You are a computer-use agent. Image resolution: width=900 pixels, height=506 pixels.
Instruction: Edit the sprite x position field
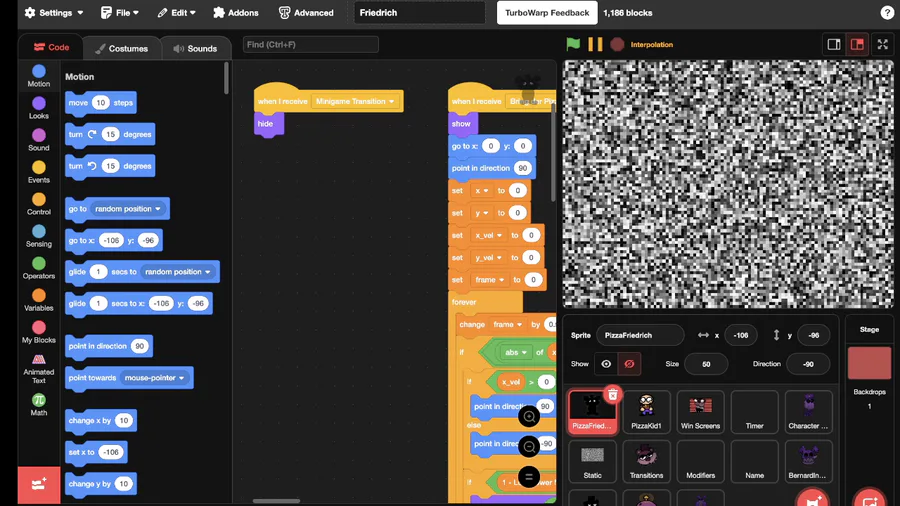(x=740, y=335)
